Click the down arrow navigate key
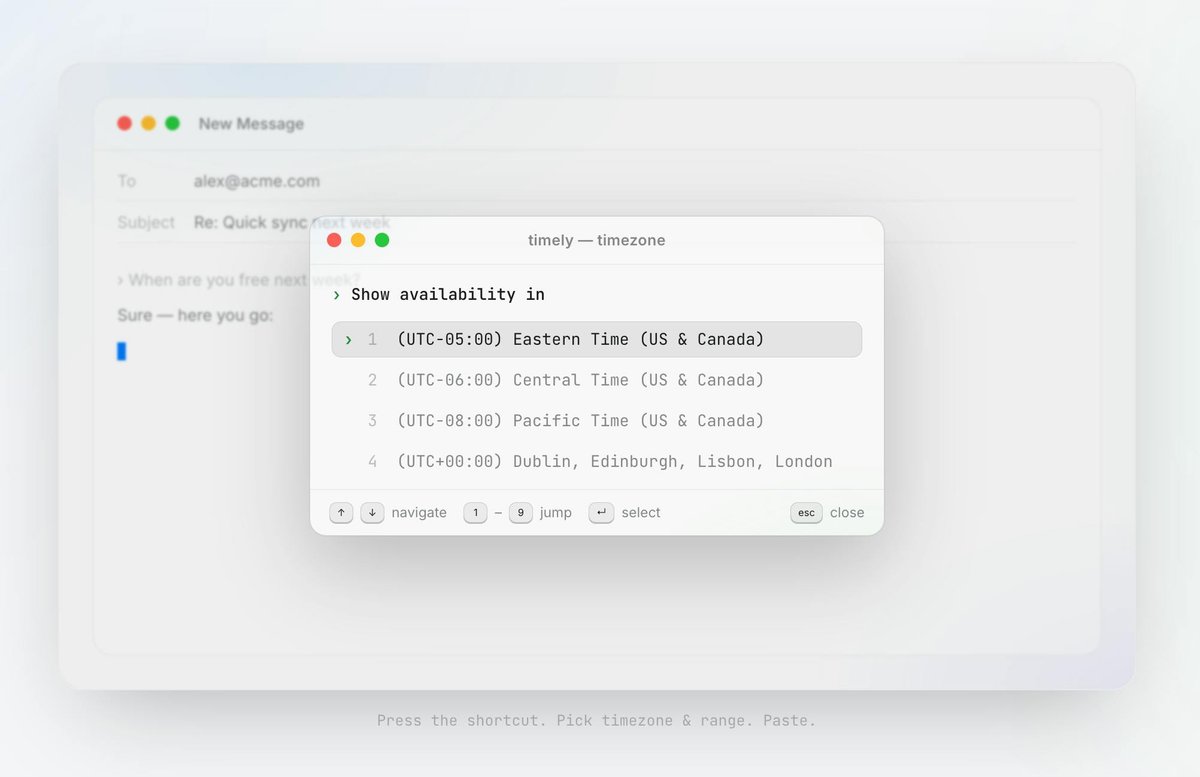Screen dimensions: 1200x777 pos(372,513)
